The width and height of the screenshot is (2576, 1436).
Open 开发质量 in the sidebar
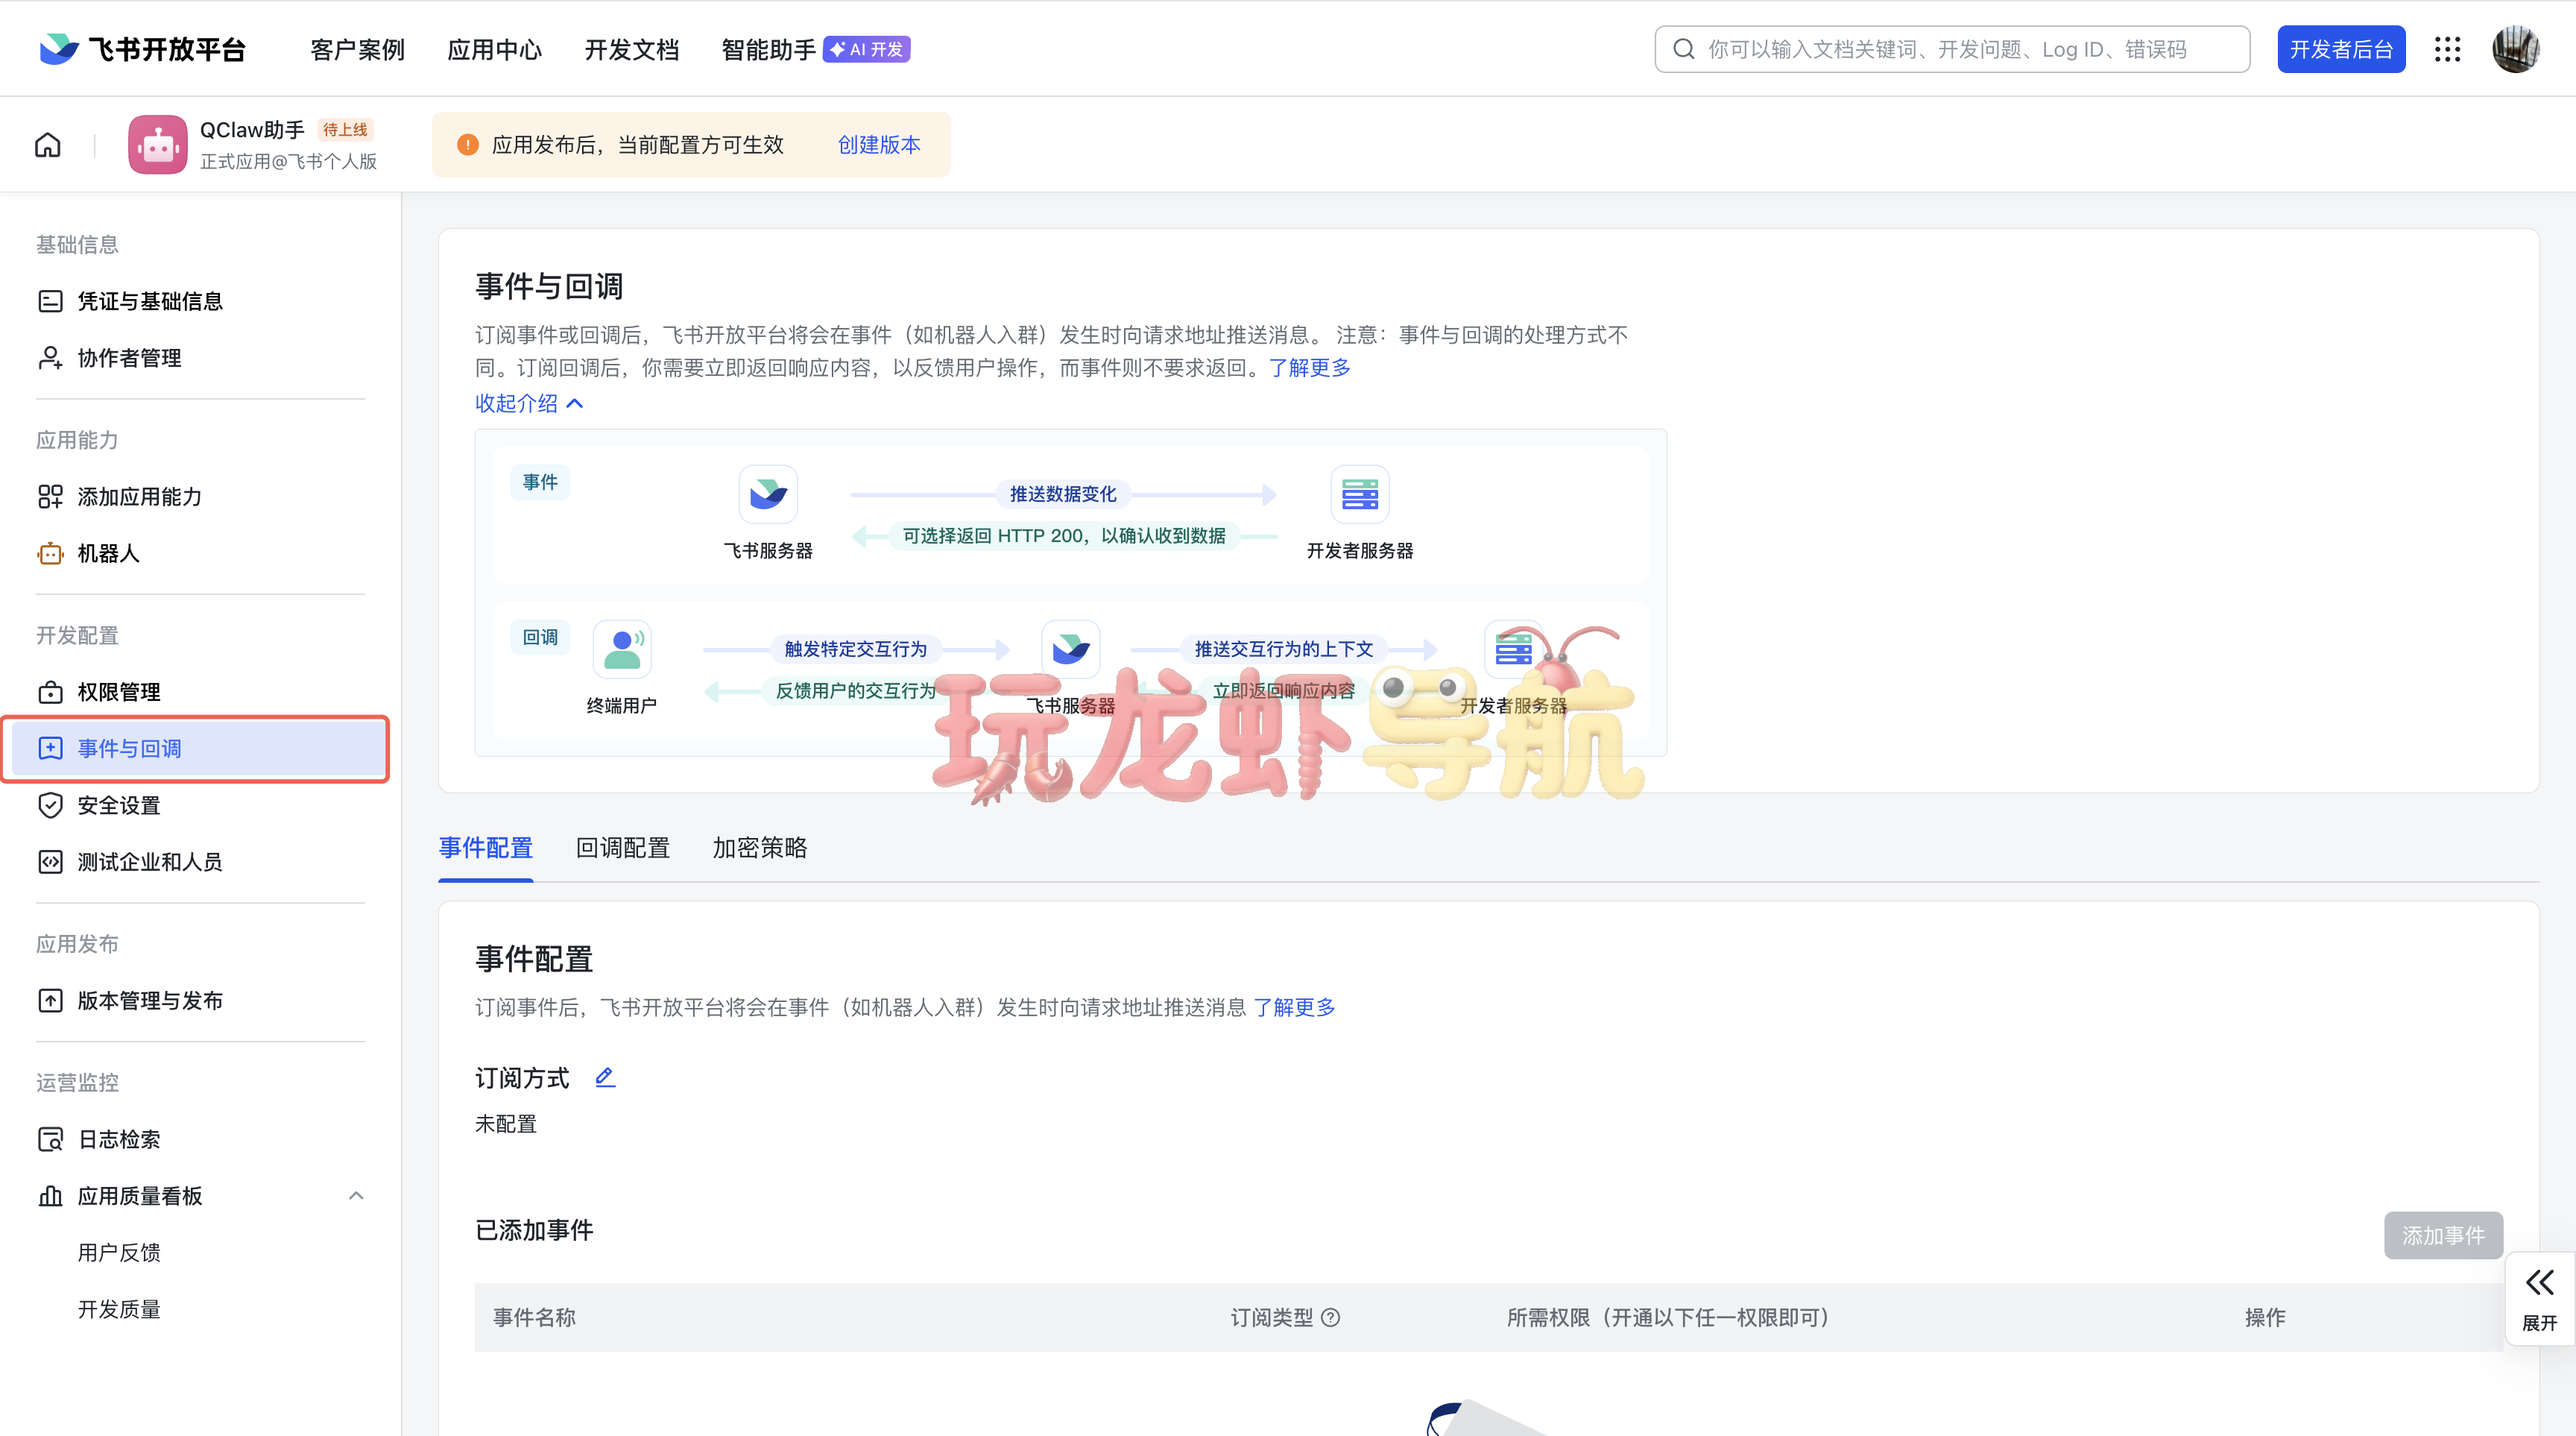click(119, 1309)
